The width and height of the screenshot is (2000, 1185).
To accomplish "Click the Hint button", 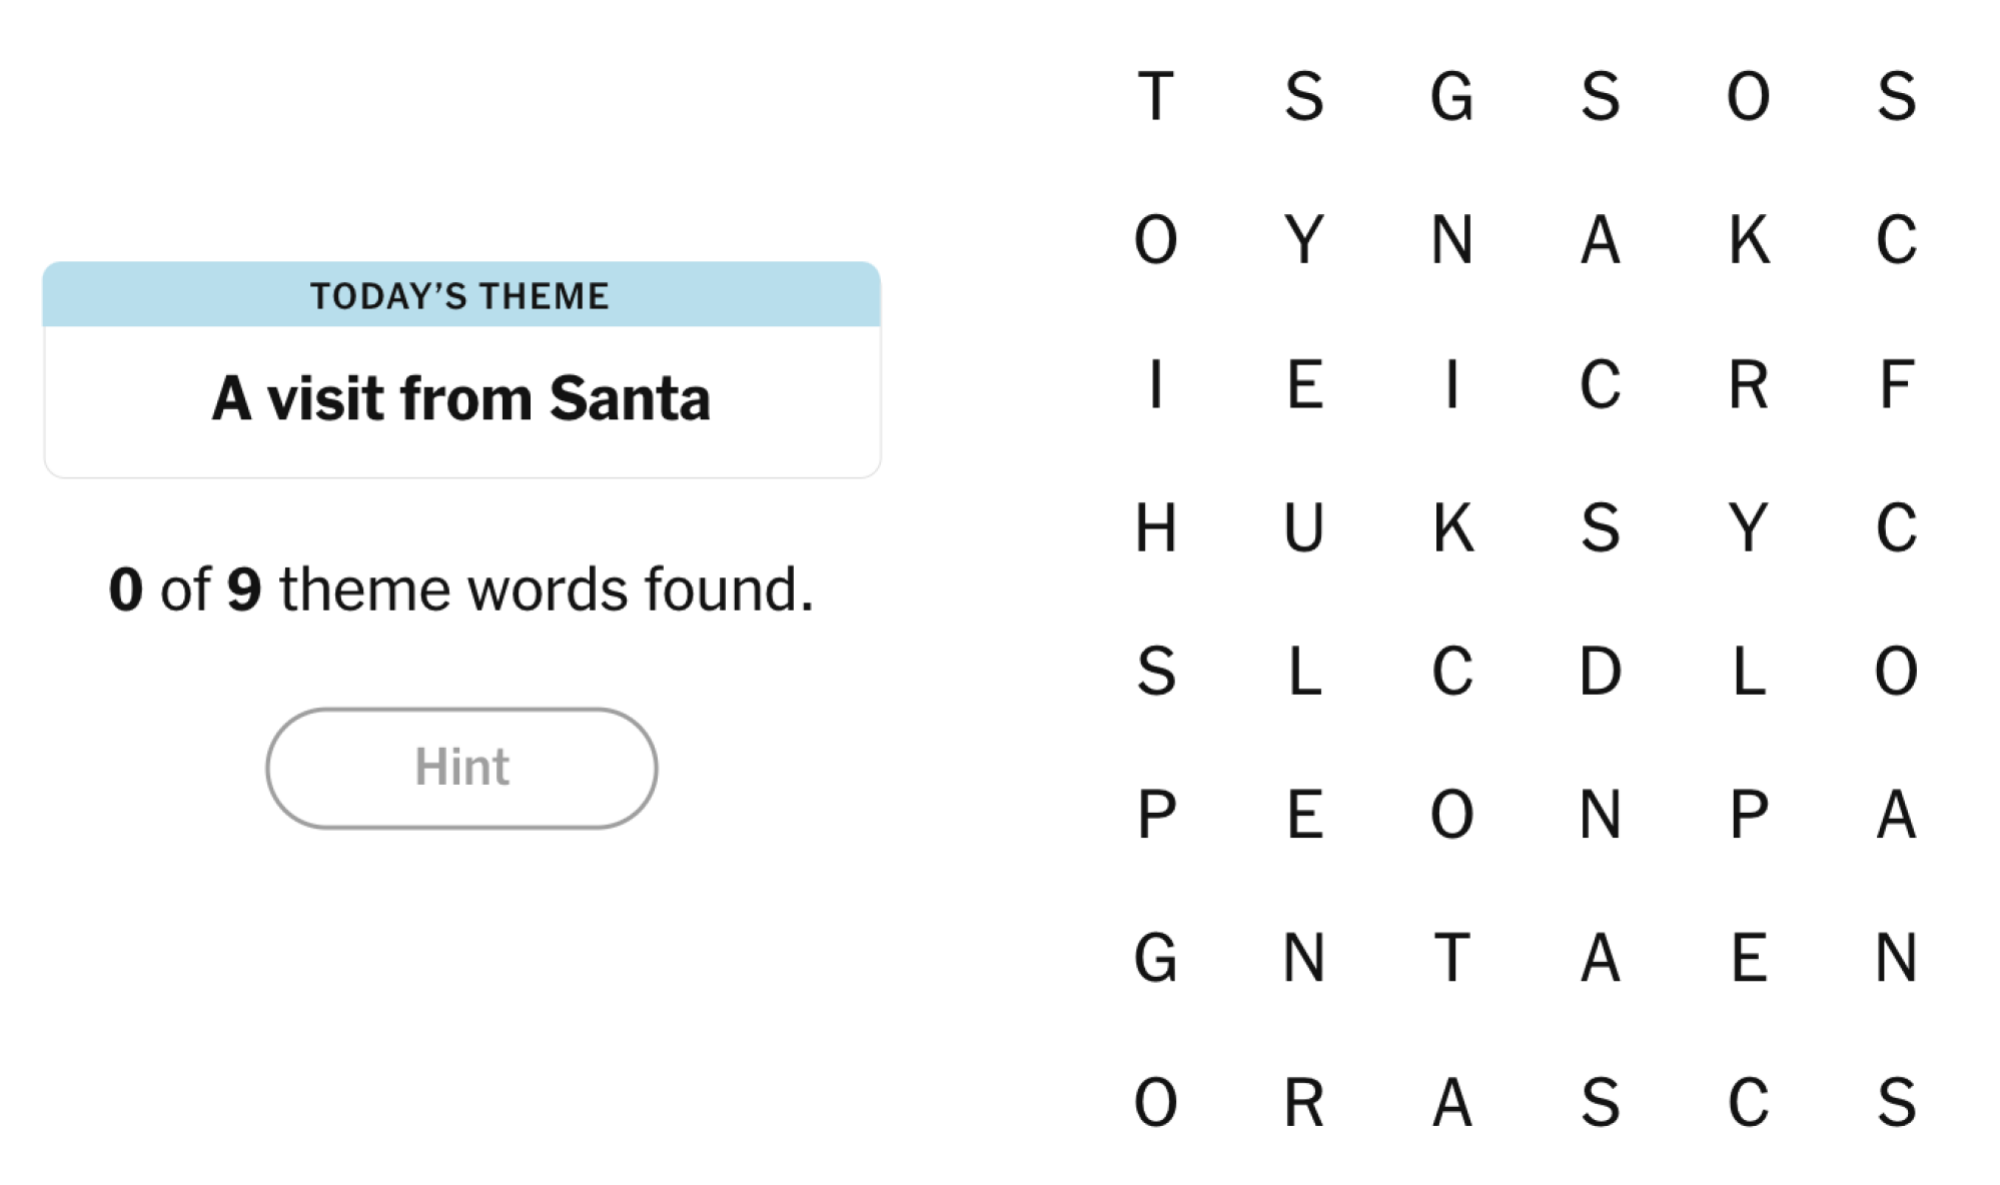I will [x=461, y=768].
